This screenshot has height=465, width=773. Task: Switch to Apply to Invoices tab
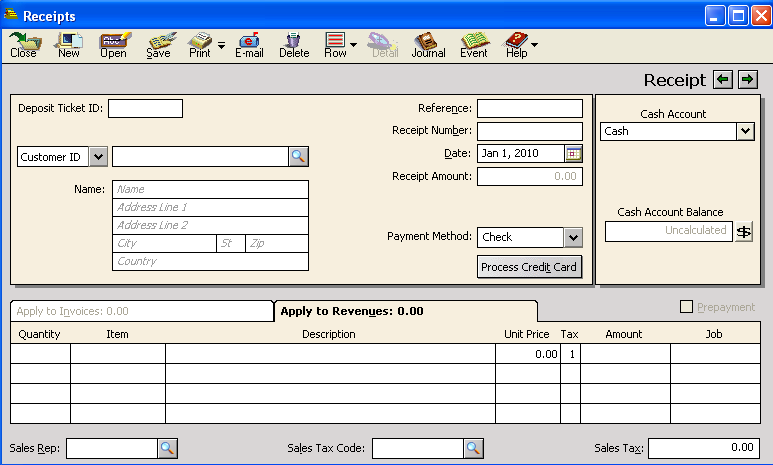(141, 311)
